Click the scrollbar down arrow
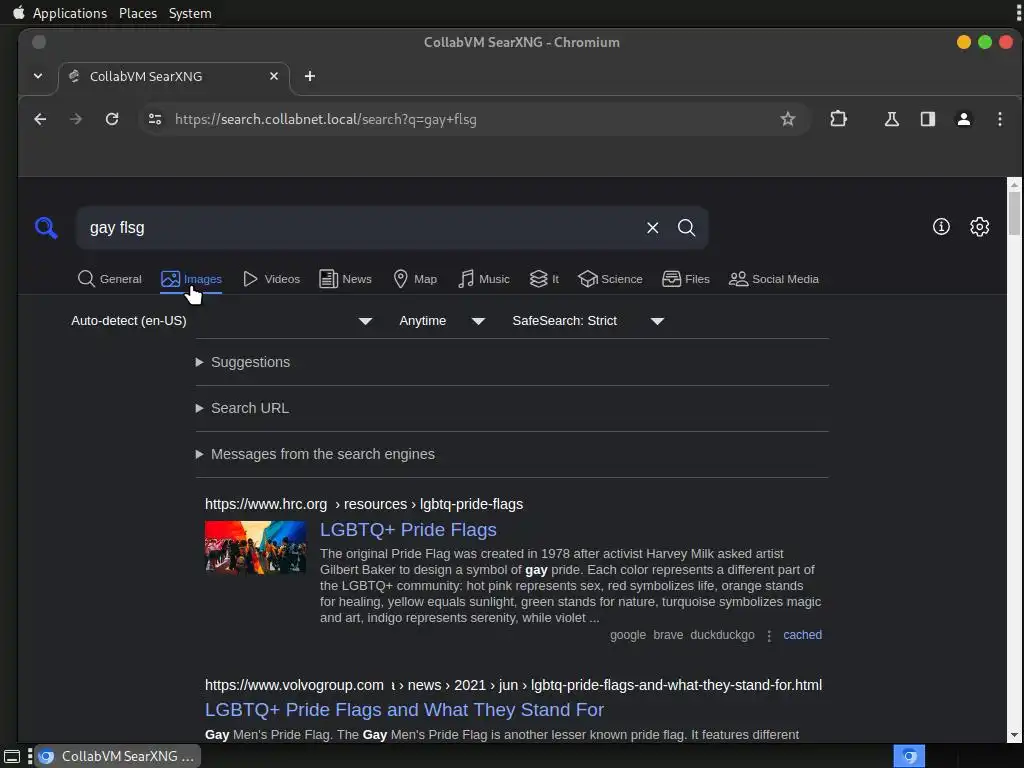 pyautogui.click(x=1014, y=735)
